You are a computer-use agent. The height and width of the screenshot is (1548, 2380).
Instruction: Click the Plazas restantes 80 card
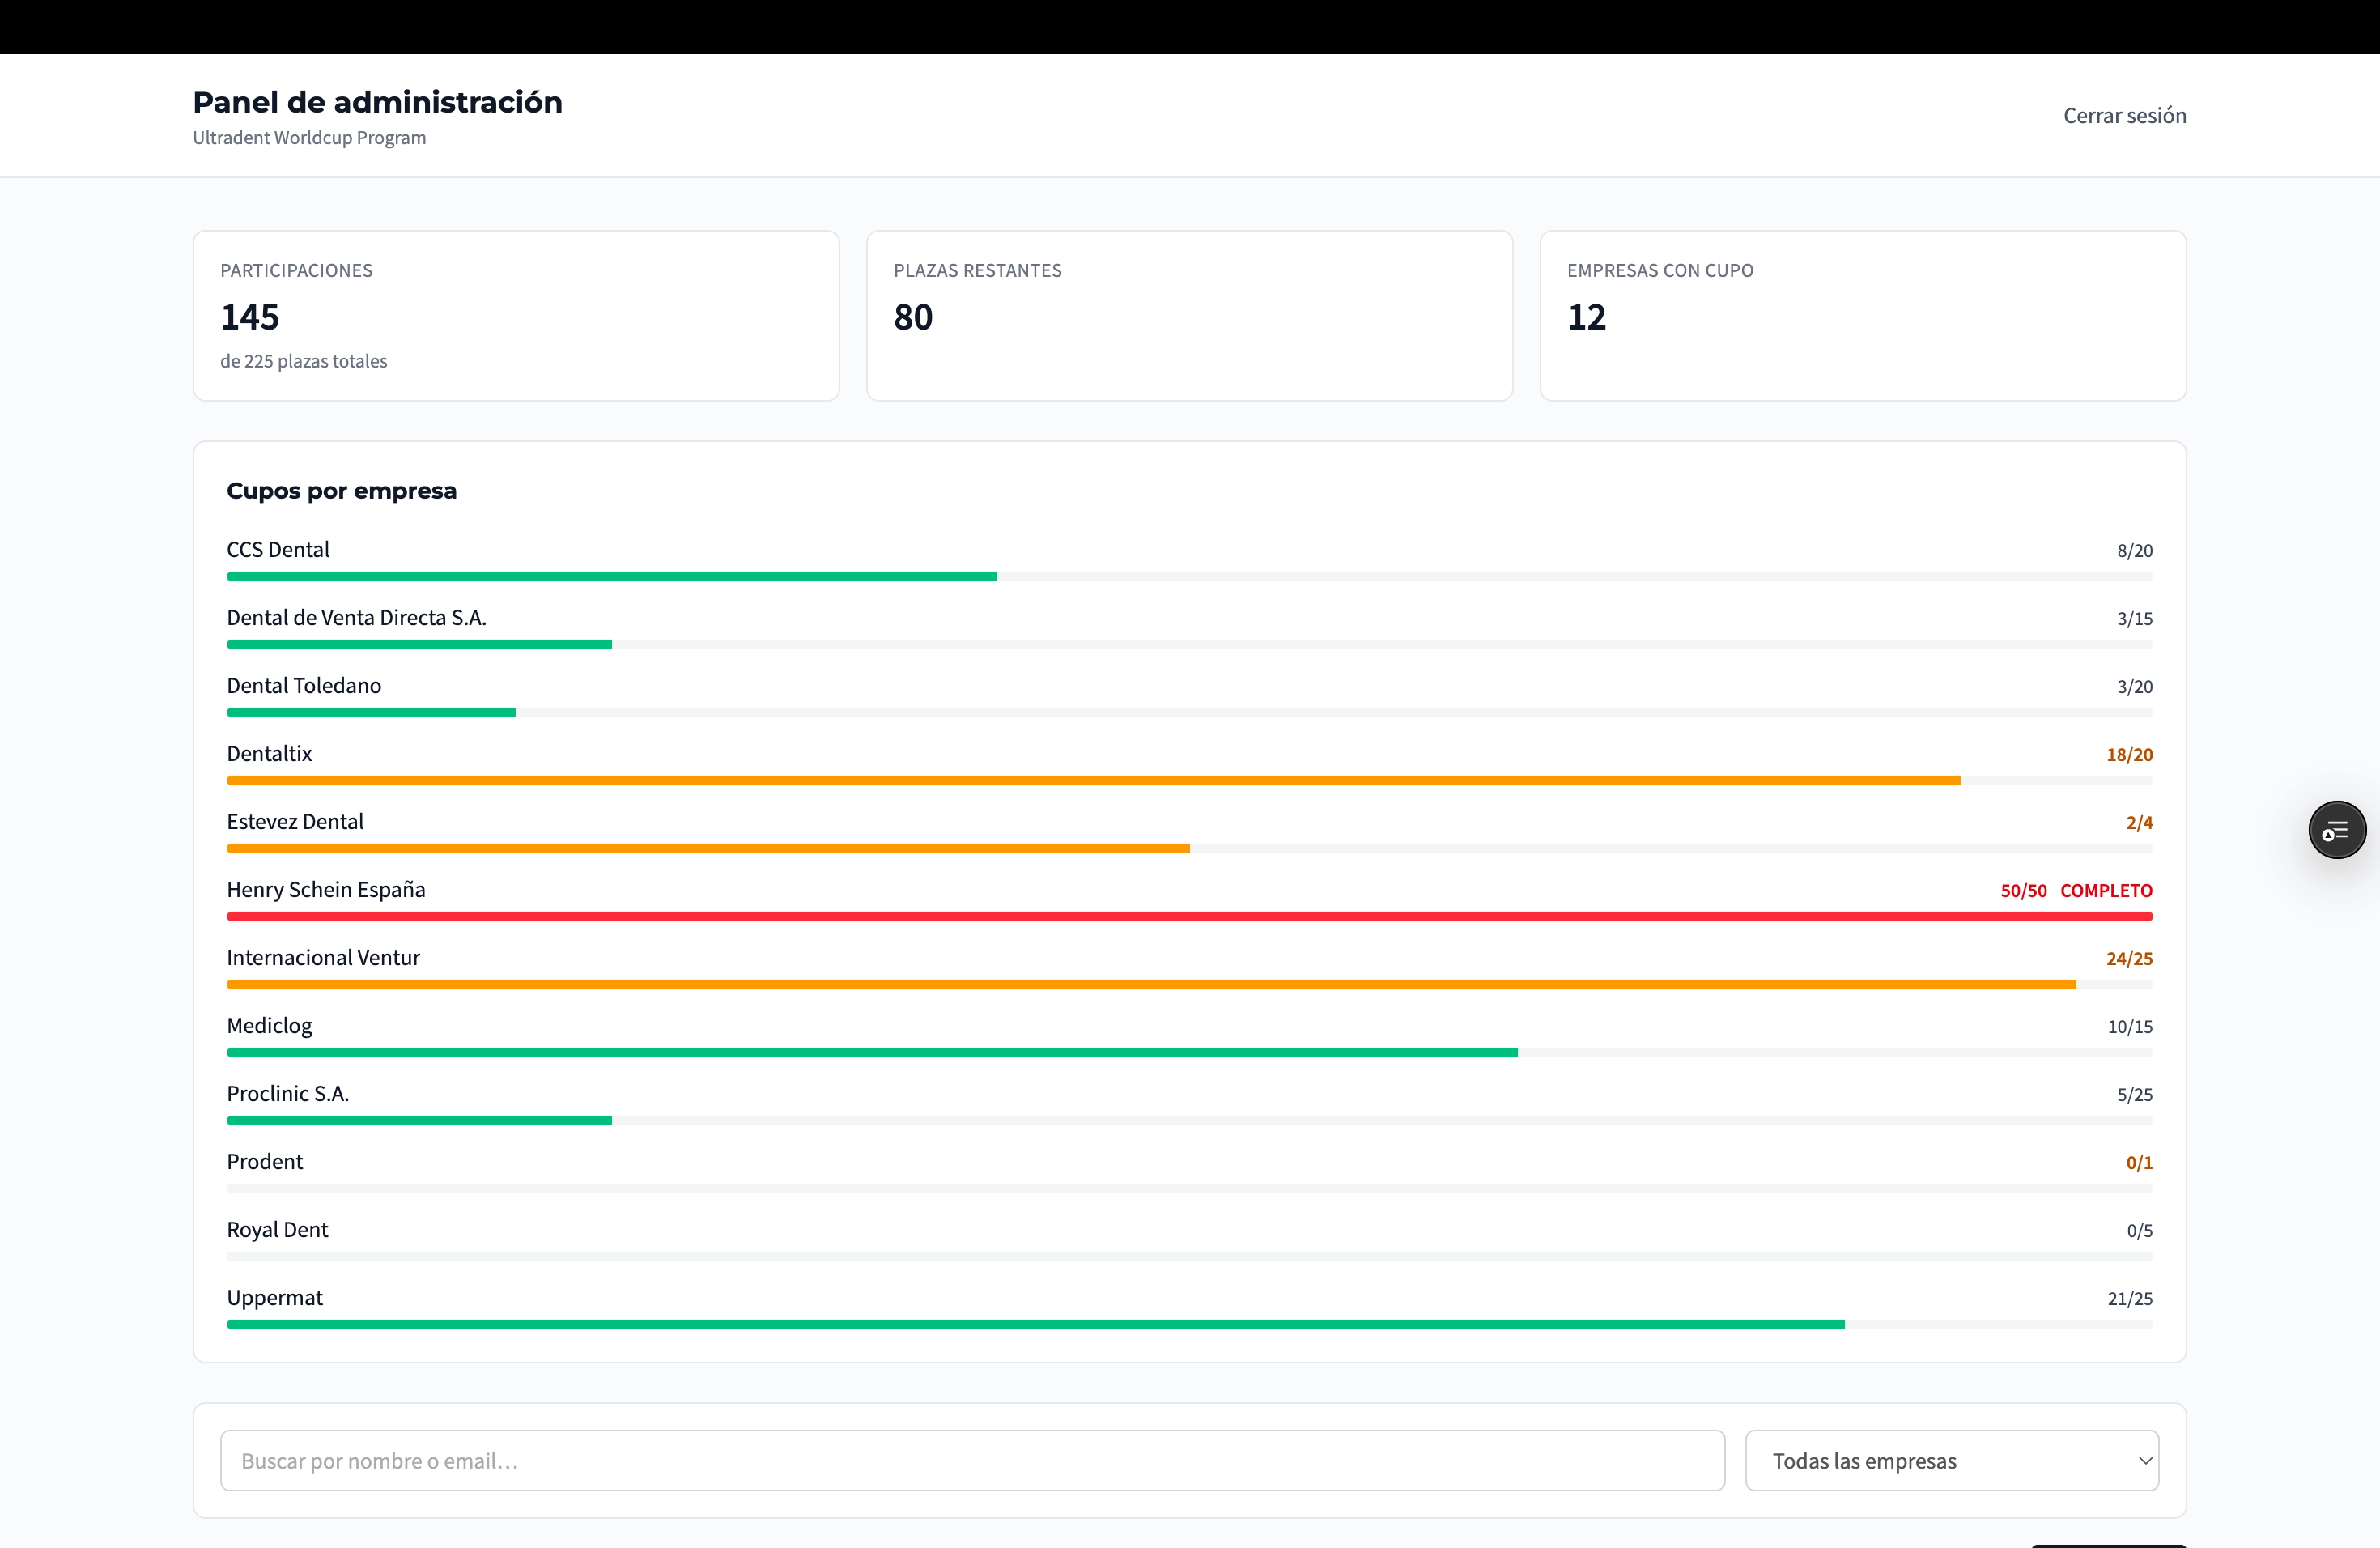(x=1189, y=316)
